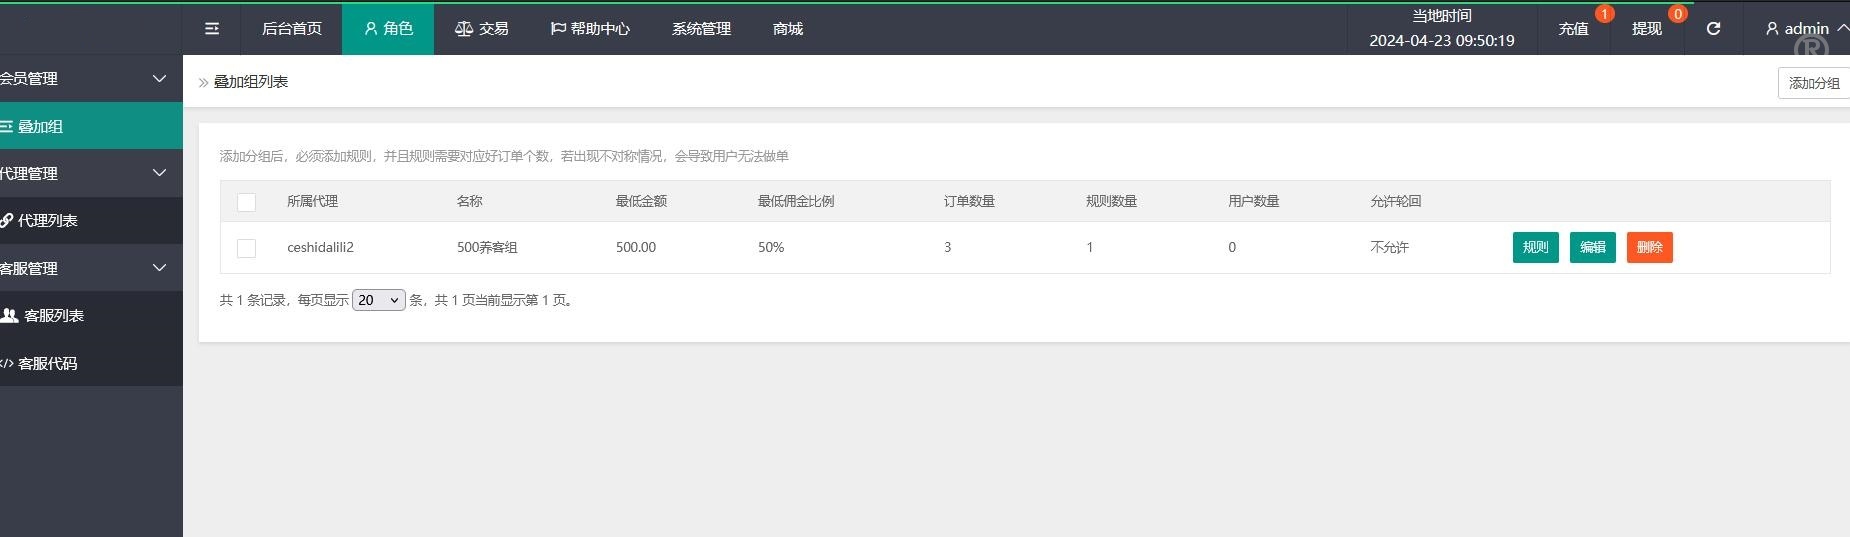The height and width of the screenshot is (537, 1850).
Task: Click the admin user avatar icon
Action: click(1772, 29)
